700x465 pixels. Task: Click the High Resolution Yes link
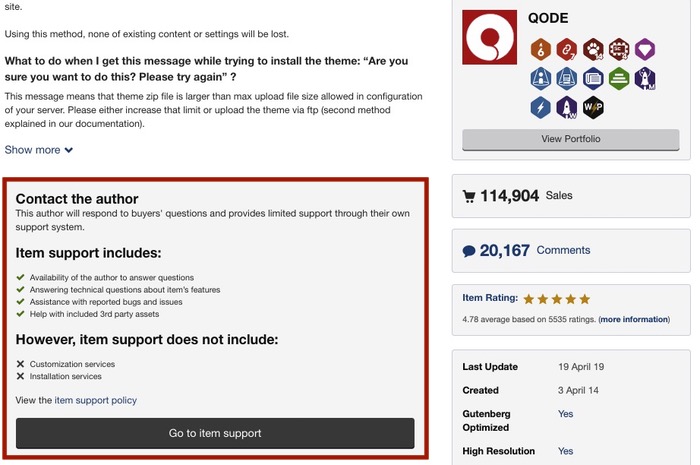(x=565, y=451)
